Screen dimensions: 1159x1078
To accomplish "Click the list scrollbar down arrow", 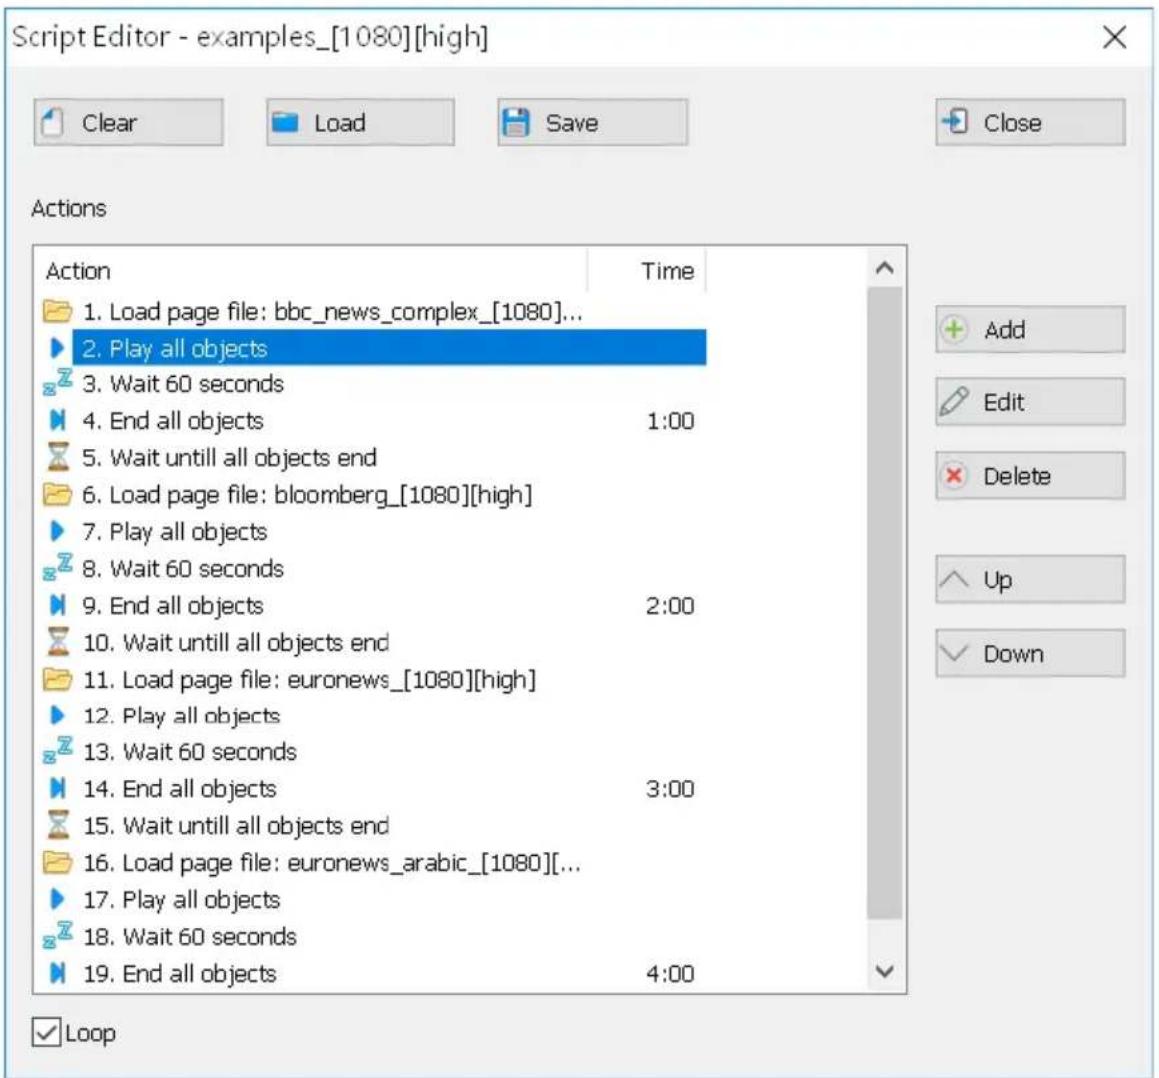I will coord(885,972).
